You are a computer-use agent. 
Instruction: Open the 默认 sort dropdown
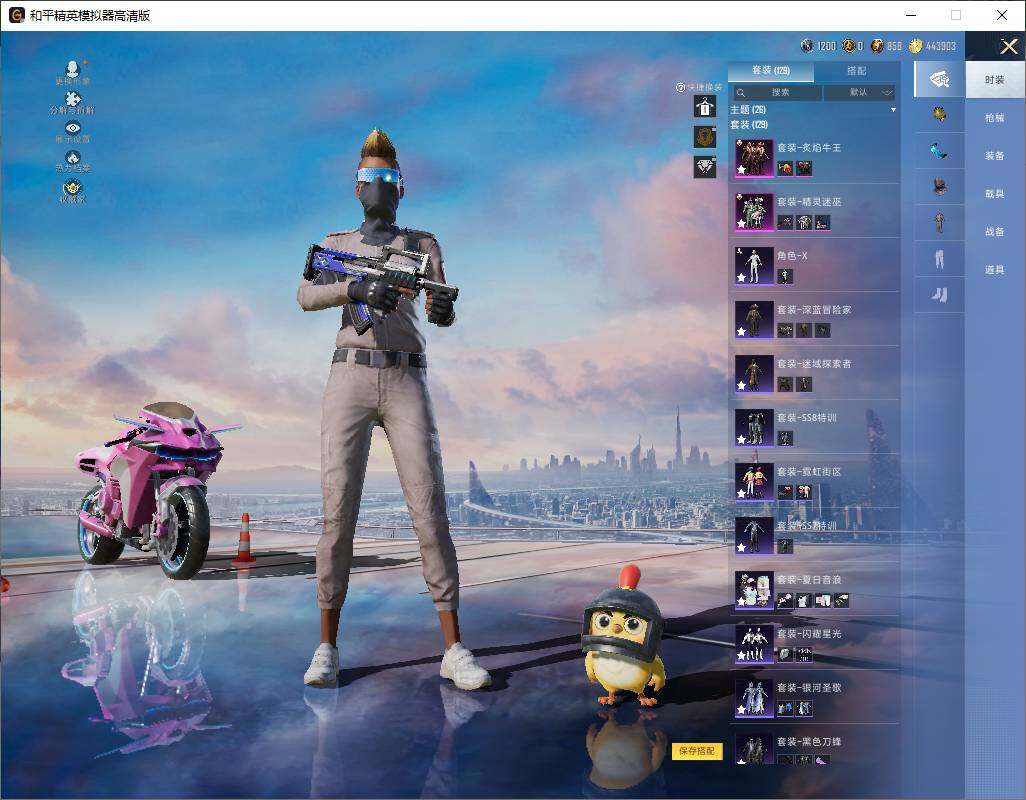pyautogui.click(x=859, y=93)
